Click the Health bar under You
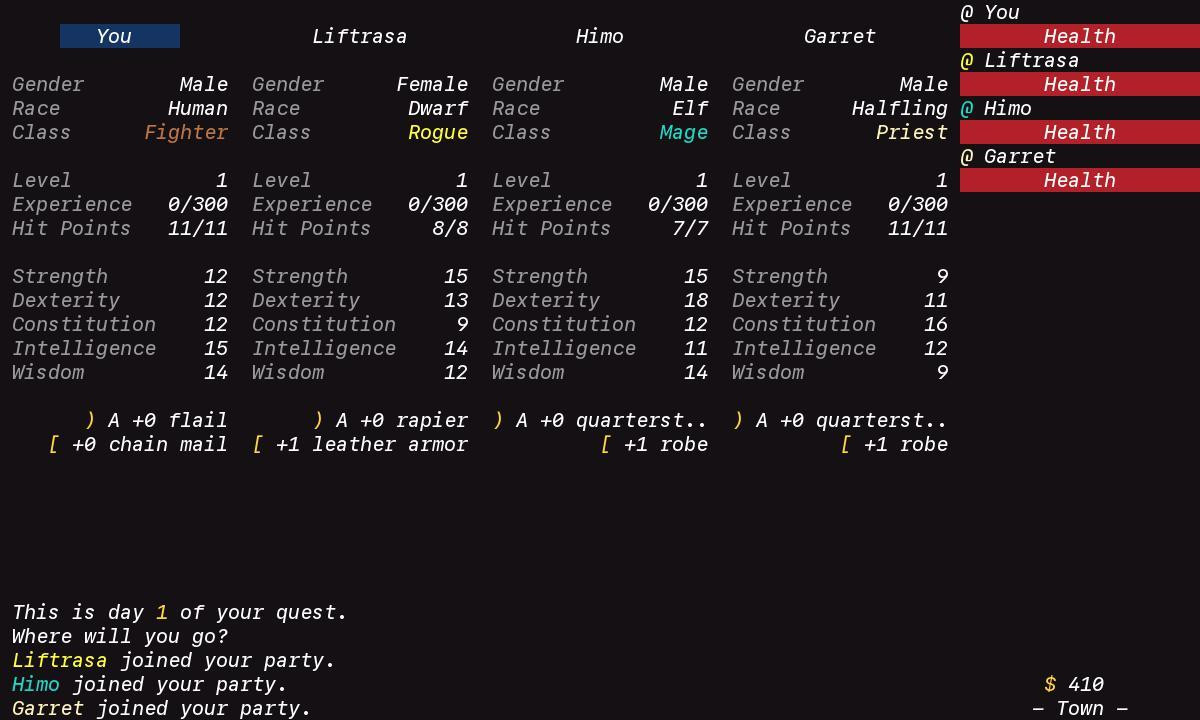Screen dimensions: 1200x720 coord(1080,37)
